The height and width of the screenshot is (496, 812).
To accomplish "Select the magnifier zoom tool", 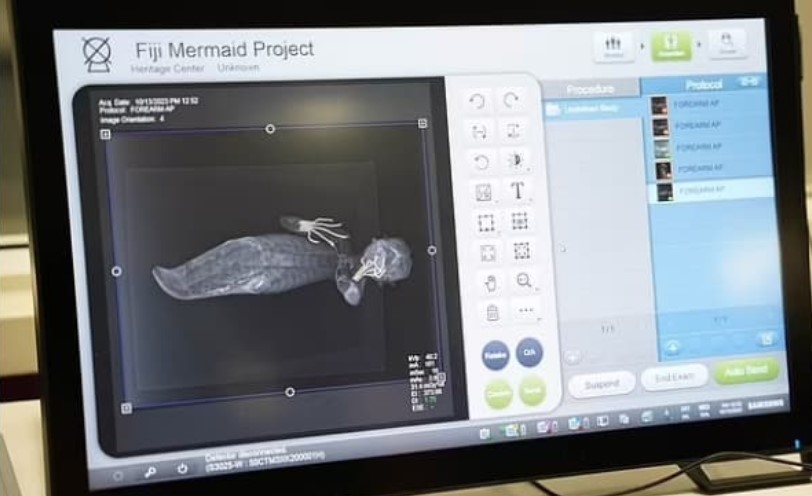I will click(523, 282).
